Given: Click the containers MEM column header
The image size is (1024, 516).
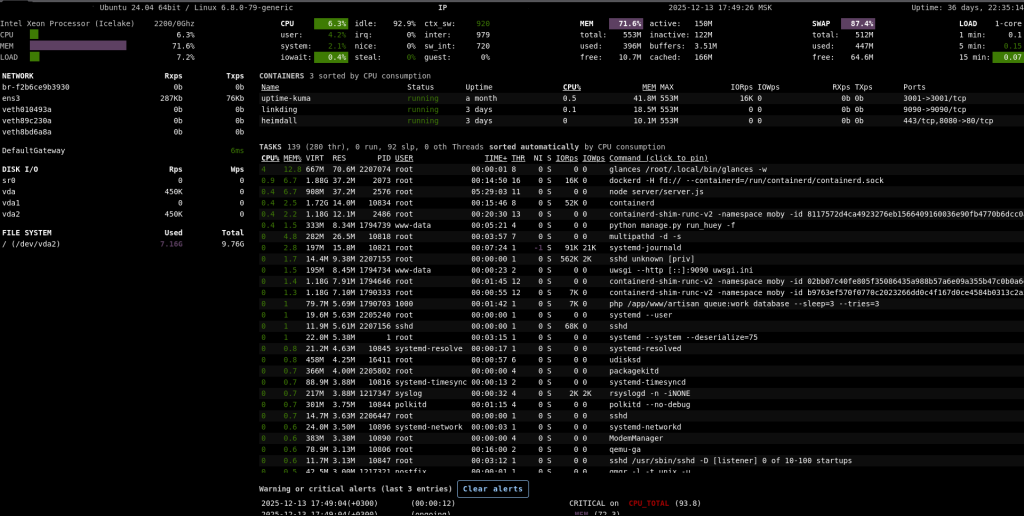Looking at the screenshot, I should [x=648, y=87].
